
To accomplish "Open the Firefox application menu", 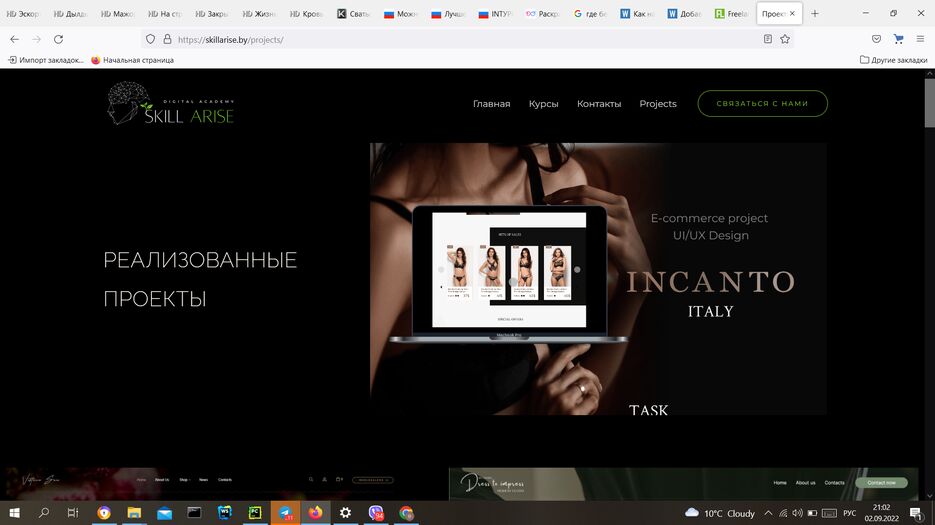I will 920,39.
